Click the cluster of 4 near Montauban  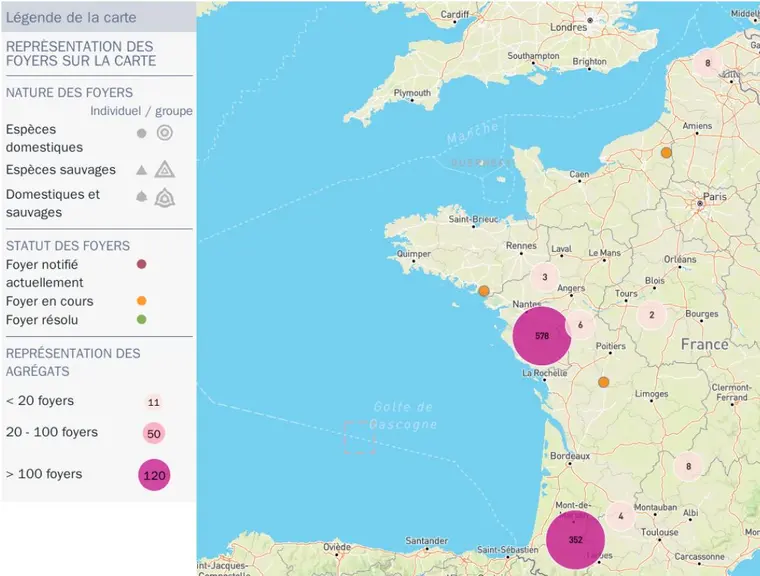coord(621,516)
